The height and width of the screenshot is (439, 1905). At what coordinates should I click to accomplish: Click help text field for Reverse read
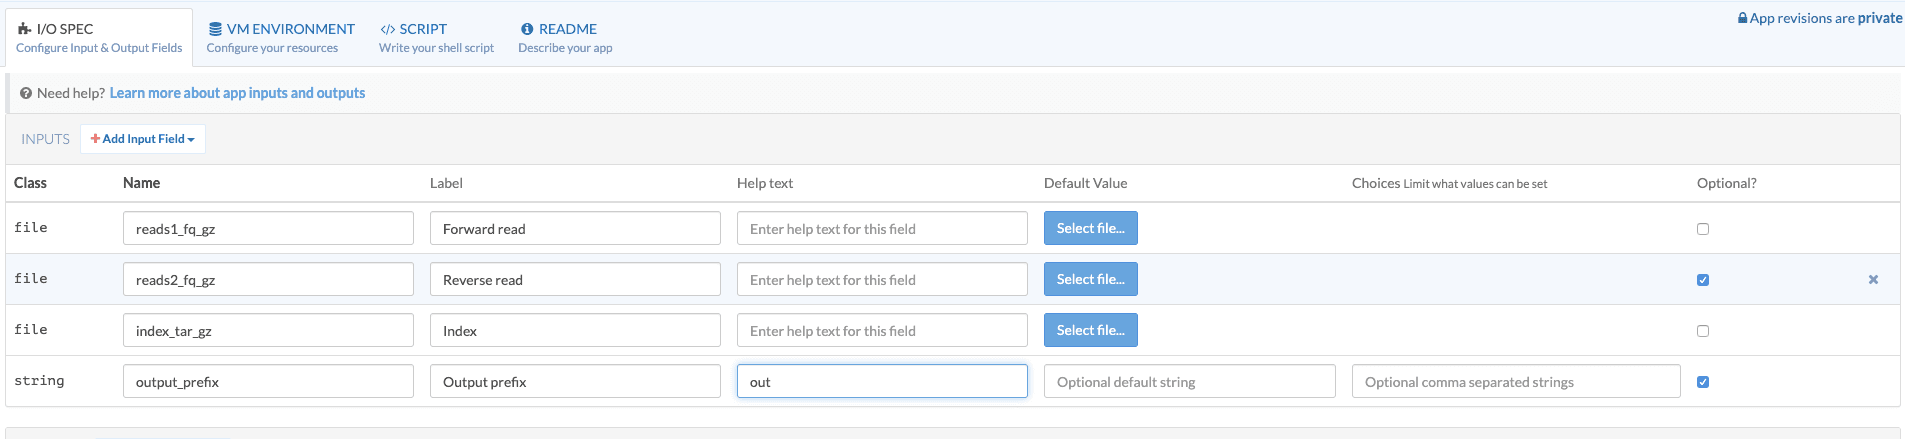[x=882, y=279]
